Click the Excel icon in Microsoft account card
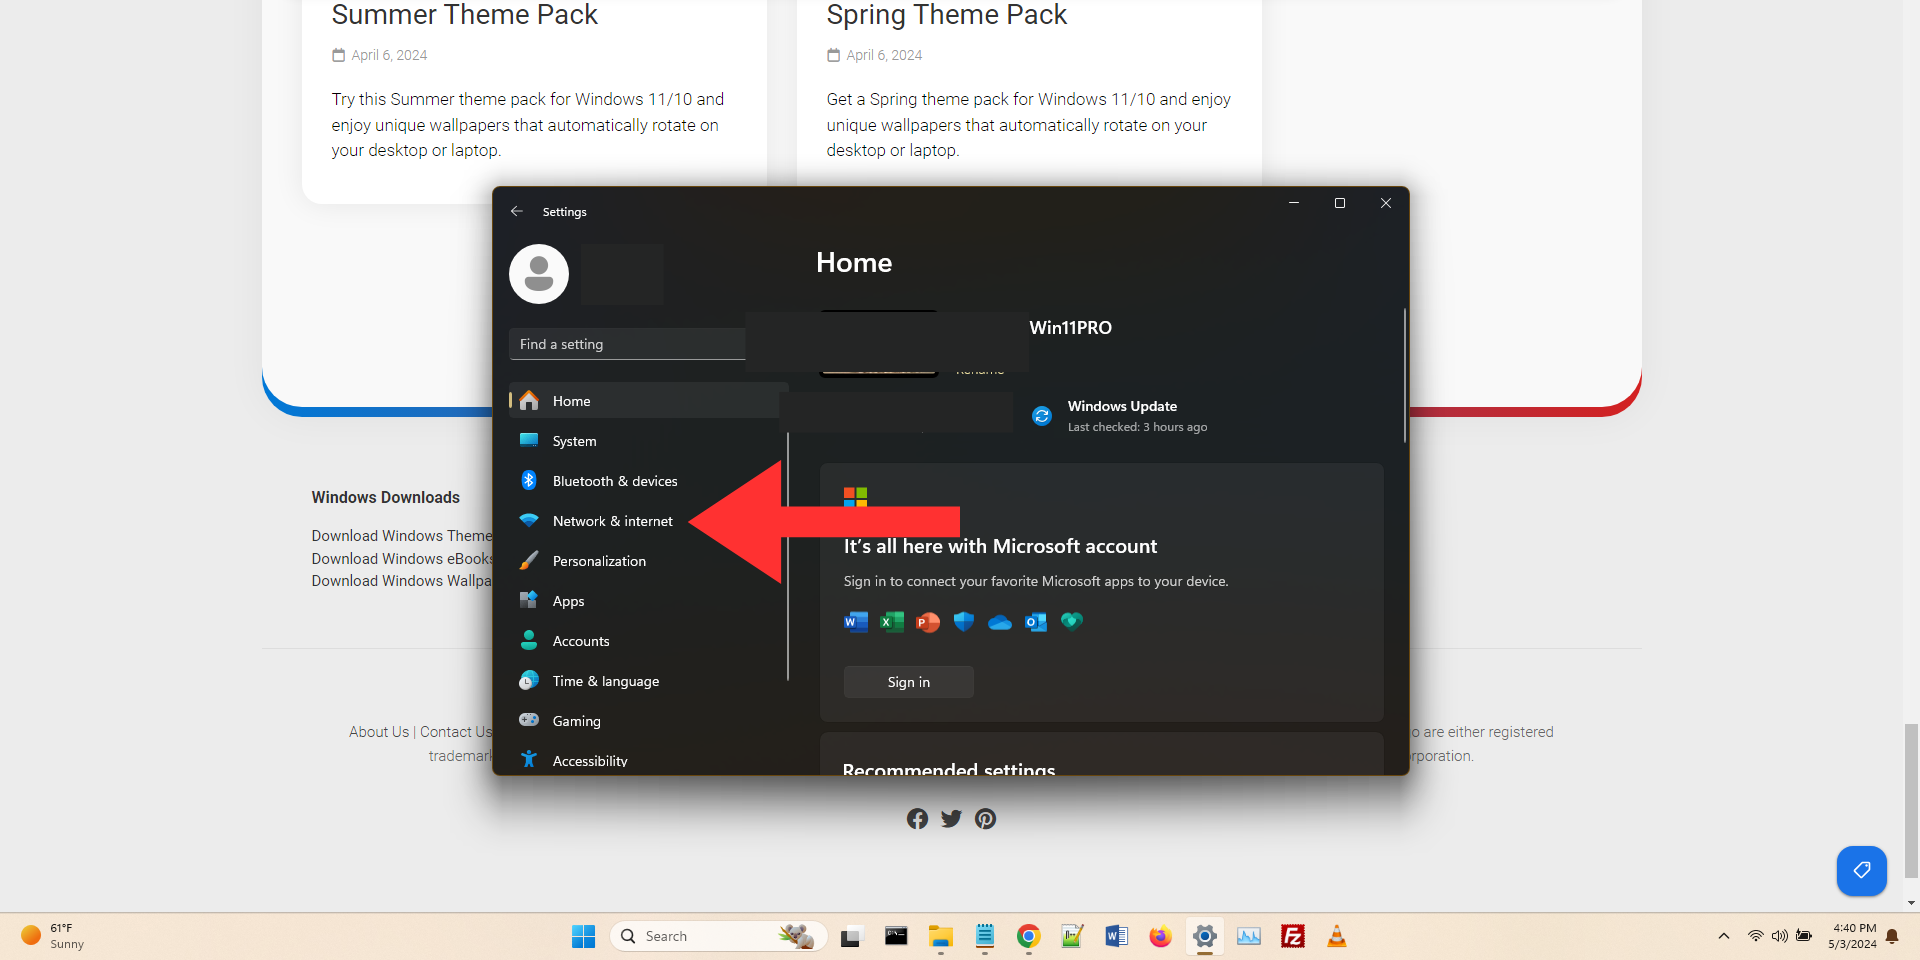Screen dimensions: 1920x960 tap(892, 622)
